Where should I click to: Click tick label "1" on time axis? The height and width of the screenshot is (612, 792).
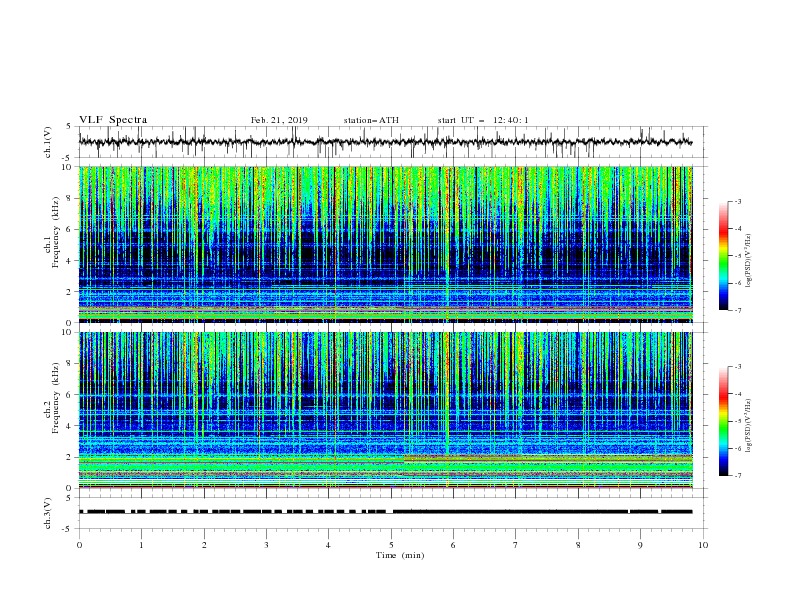141,545
